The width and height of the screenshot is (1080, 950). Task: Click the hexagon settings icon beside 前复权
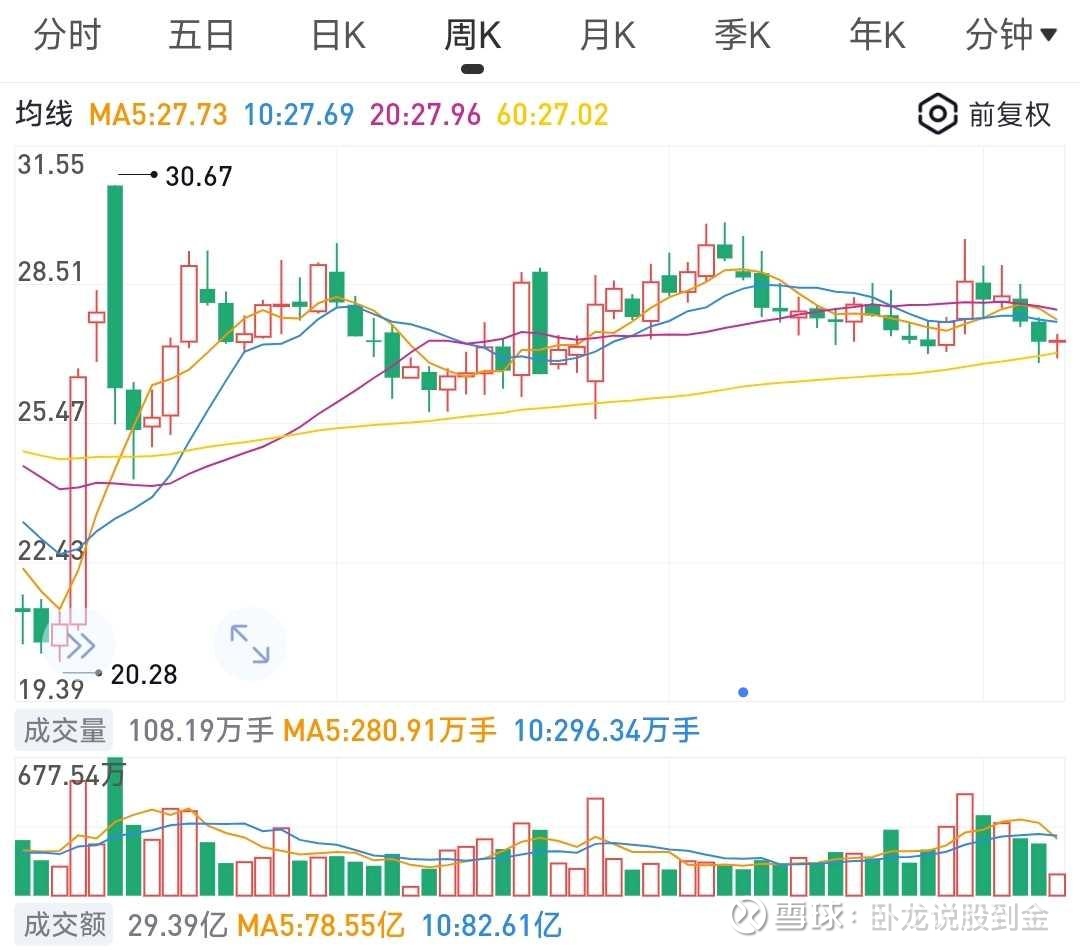pyautogui.click(x=937, y=114)
